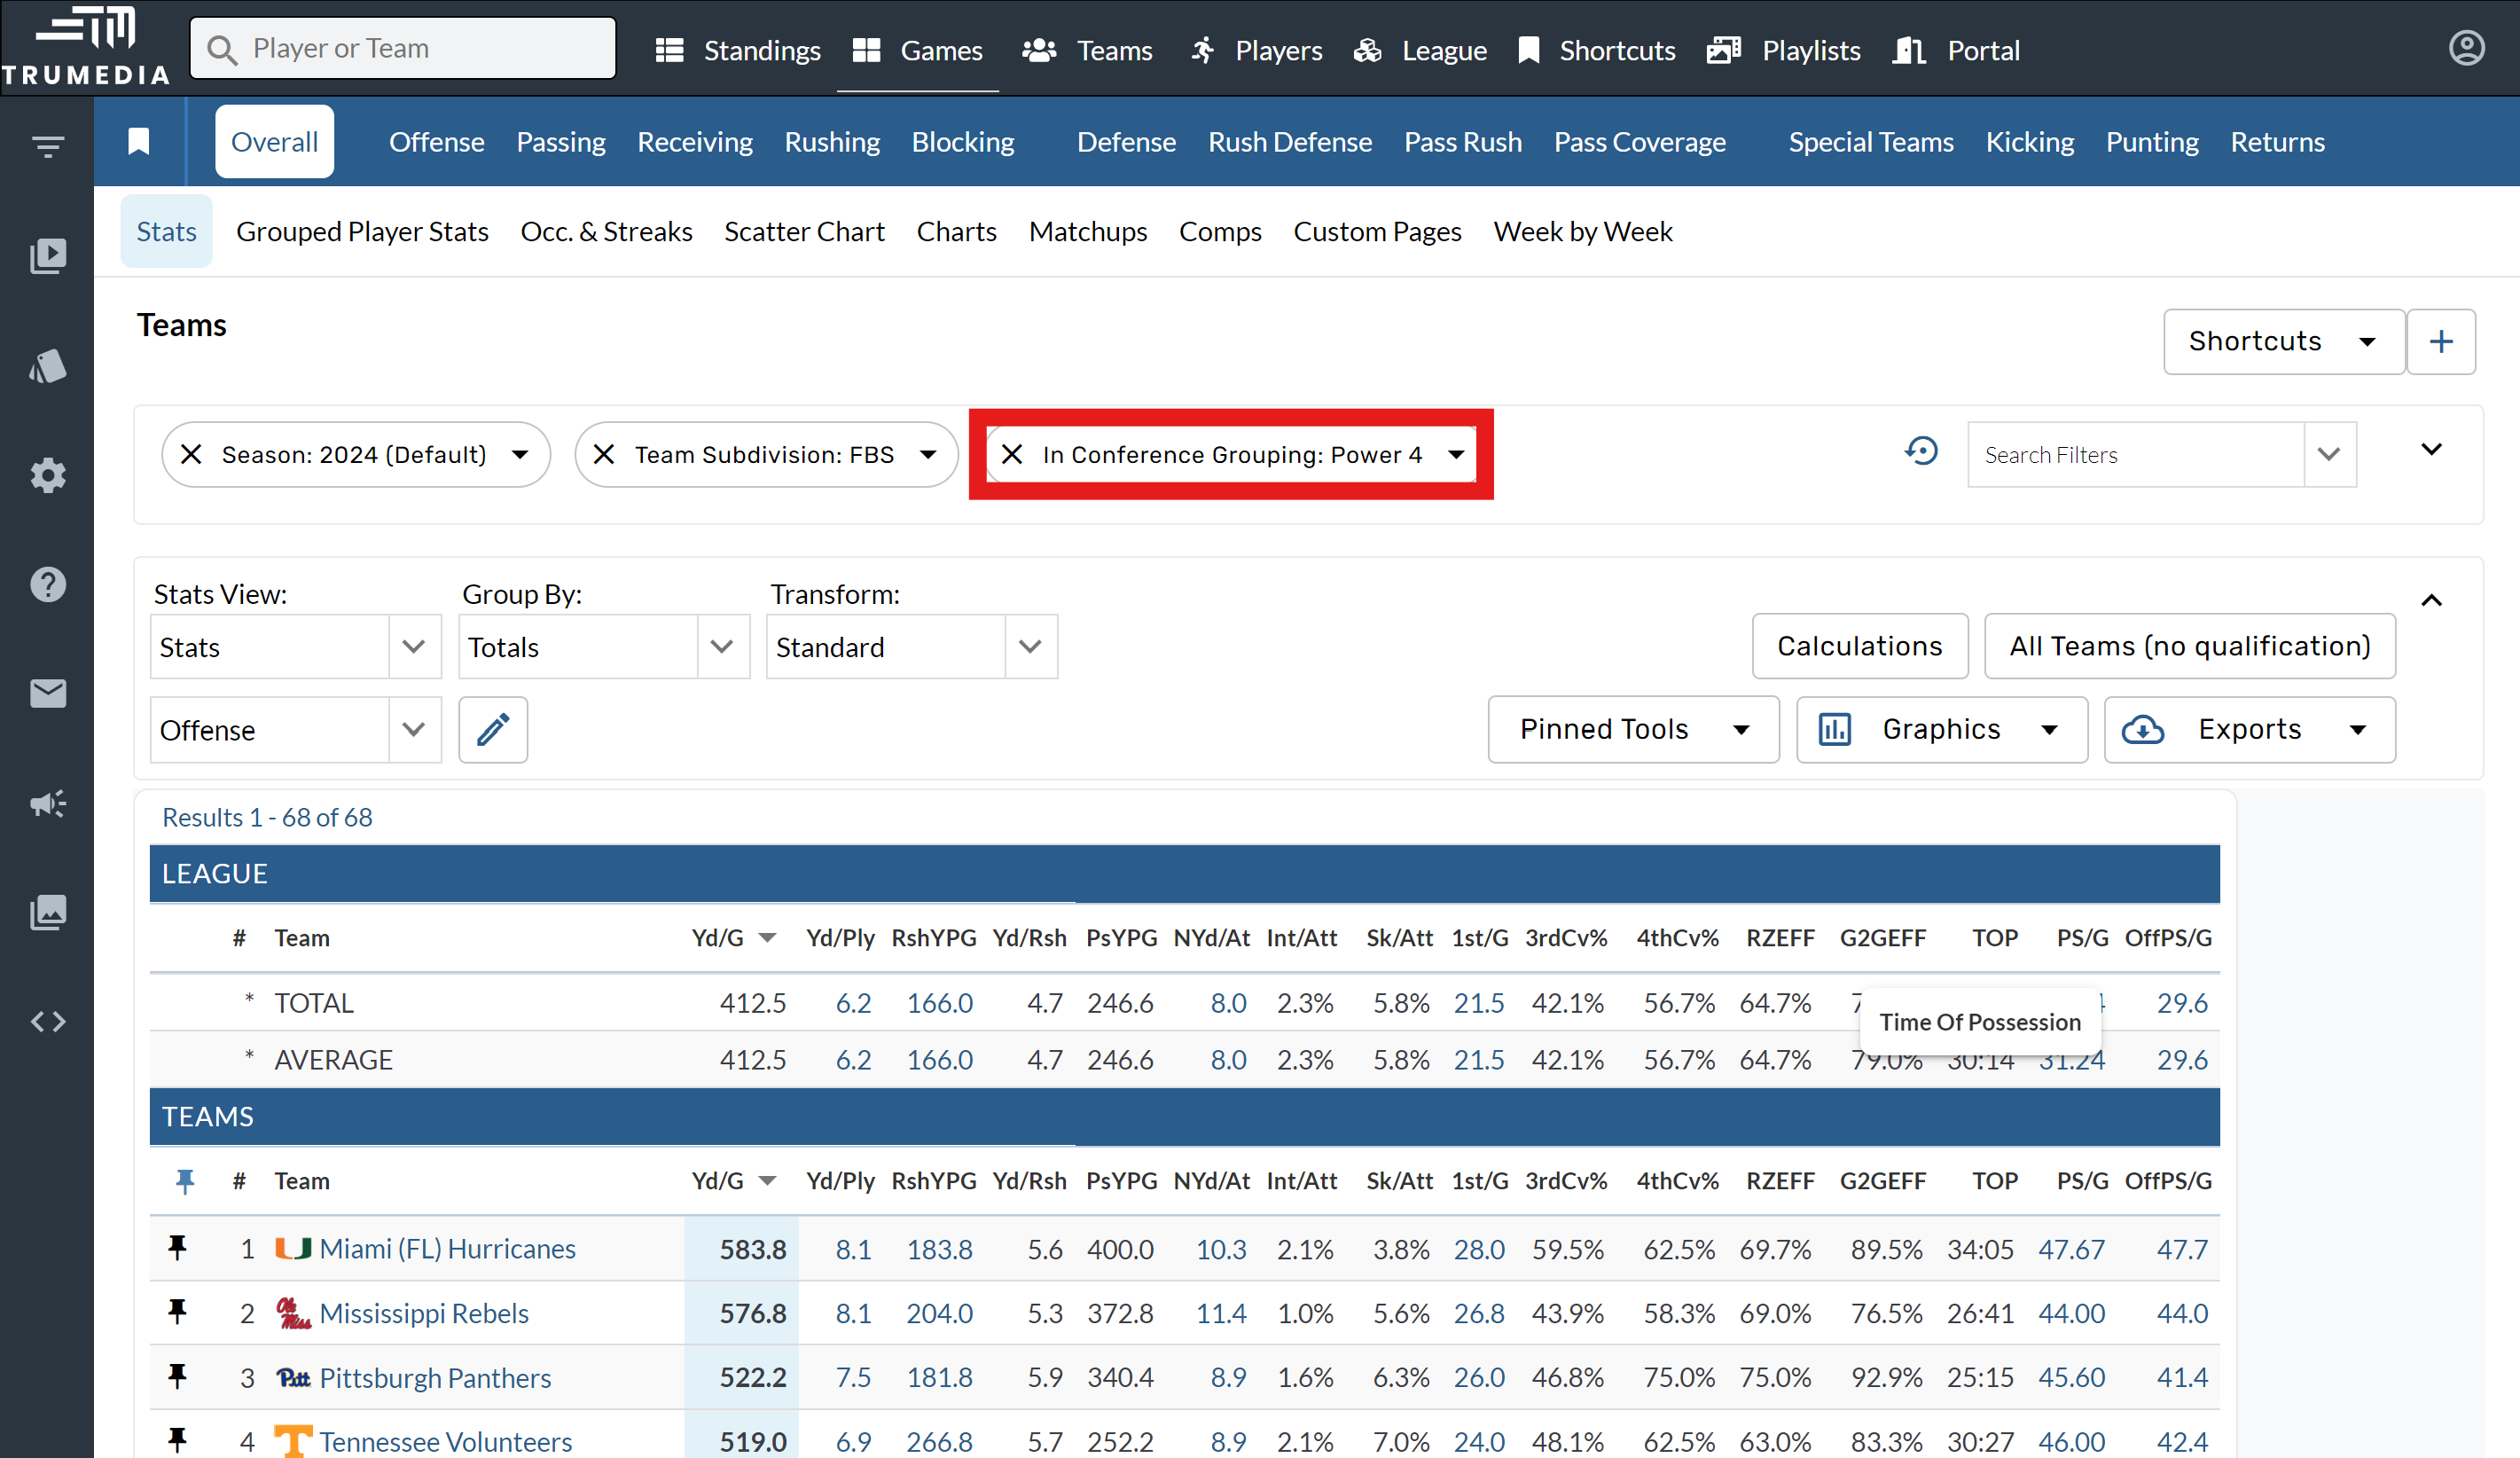The image size is (2520, 1458).
Task: Open the mail envelope sidebar icon
Action: point(47,693)
